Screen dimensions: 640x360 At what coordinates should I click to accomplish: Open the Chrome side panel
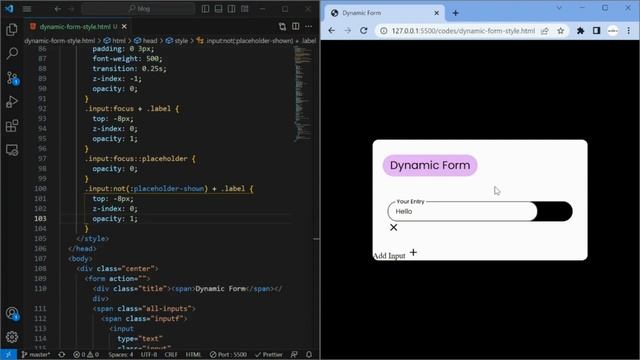[x=596, y=31]
